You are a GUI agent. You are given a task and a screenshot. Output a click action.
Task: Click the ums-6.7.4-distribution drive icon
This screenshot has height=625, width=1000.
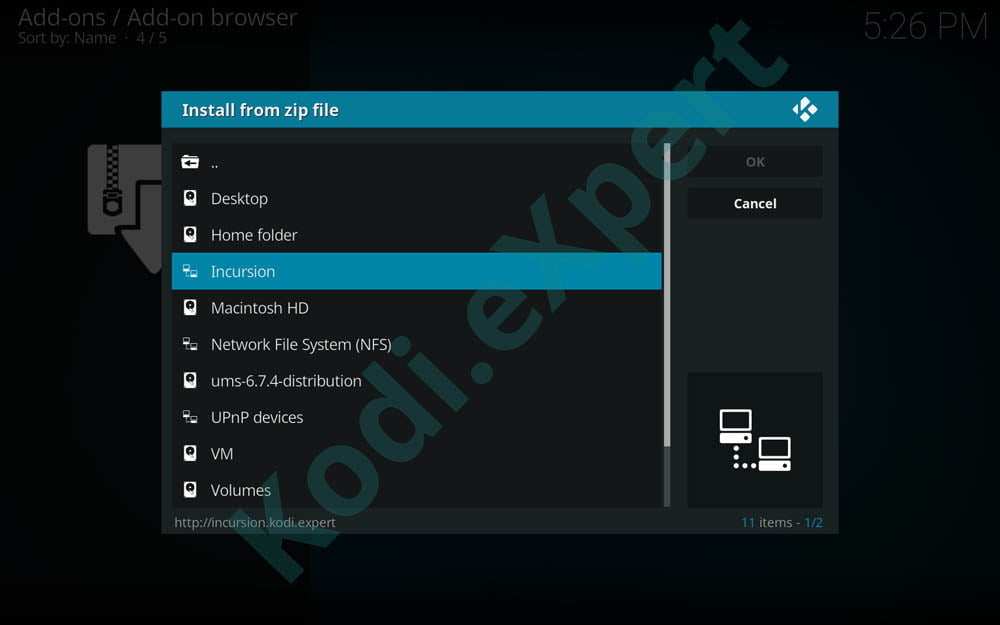(190, 381)
